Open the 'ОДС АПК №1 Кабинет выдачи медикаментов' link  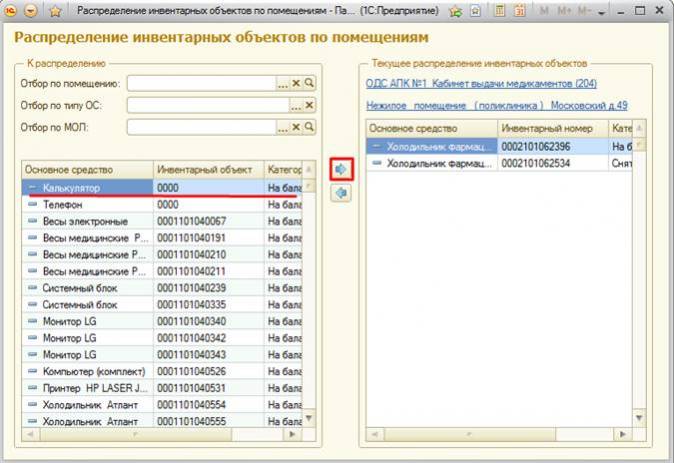[481, 84]
